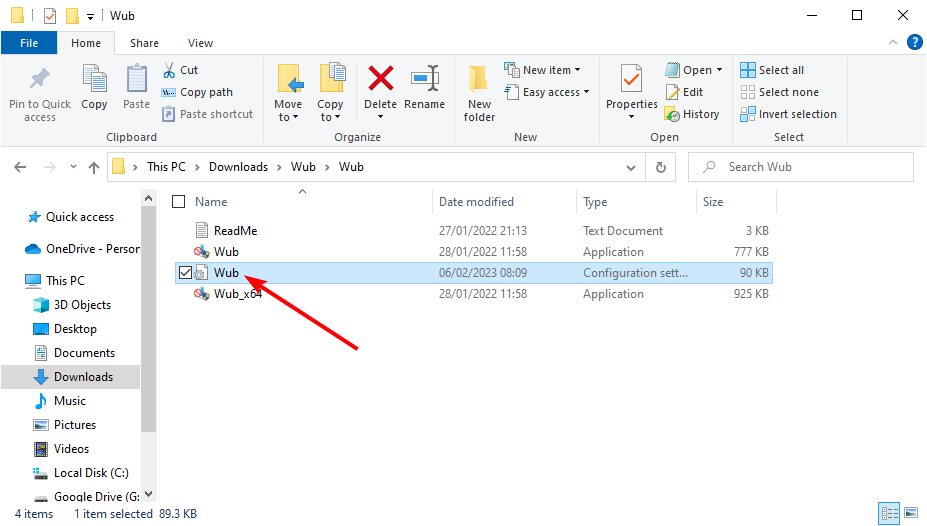Click the red Delete X icon

point(381,79)
